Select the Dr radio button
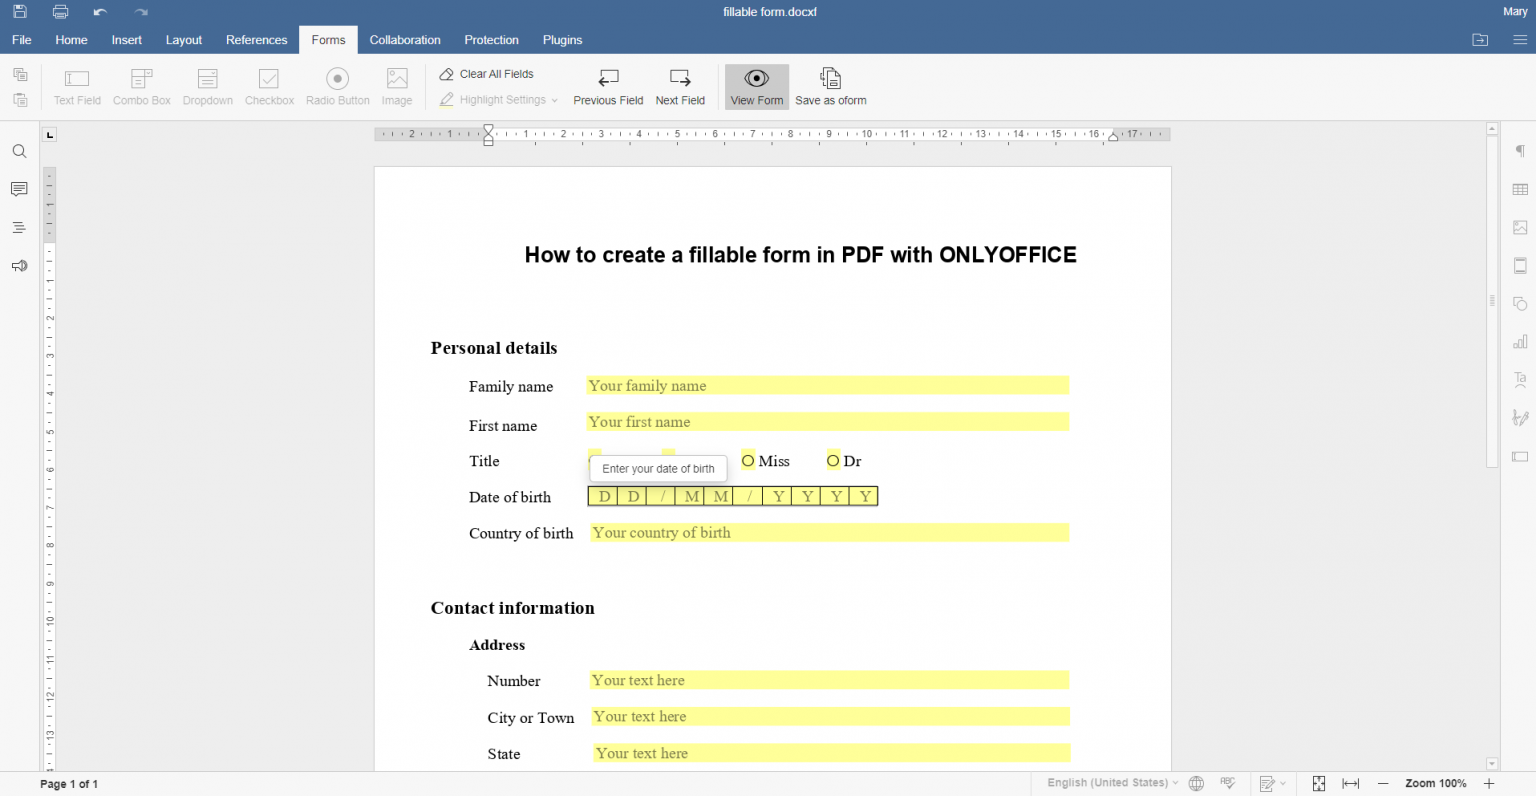The height and width of the screenshot is (796, 1536). 833,460
